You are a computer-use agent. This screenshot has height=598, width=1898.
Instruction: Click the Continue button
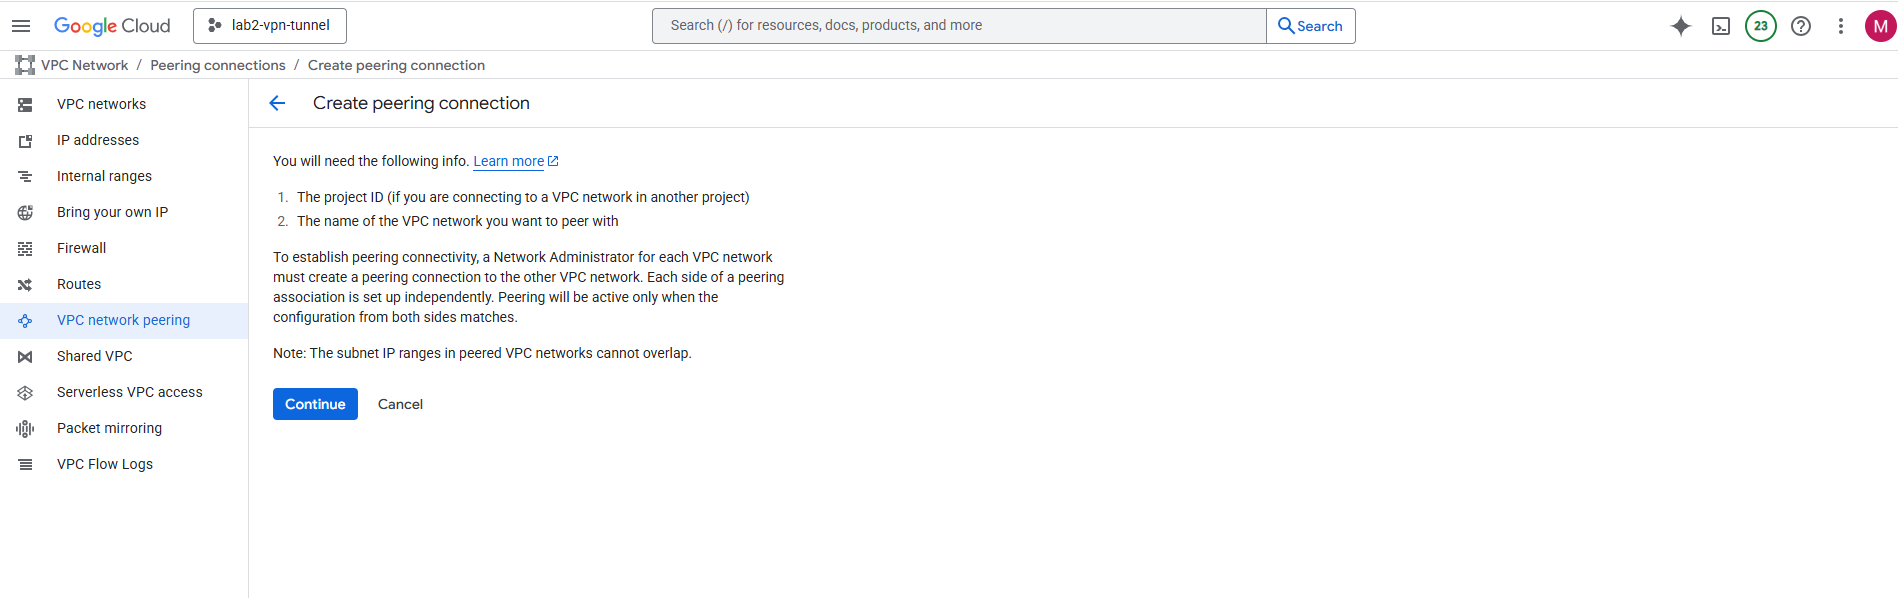pos(315,404)
